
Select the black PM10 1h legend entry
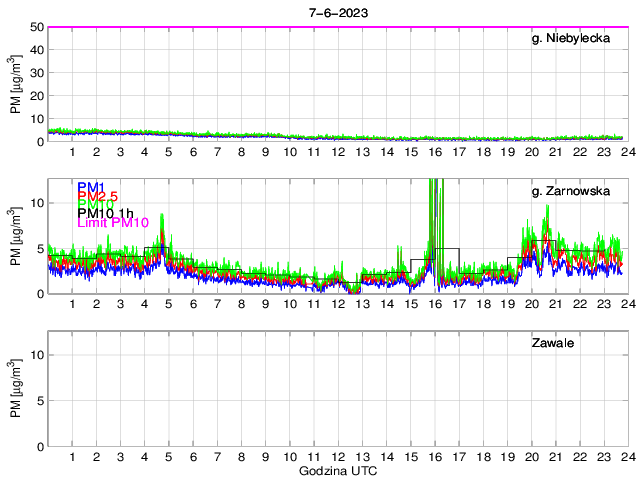tap(112, 223)
